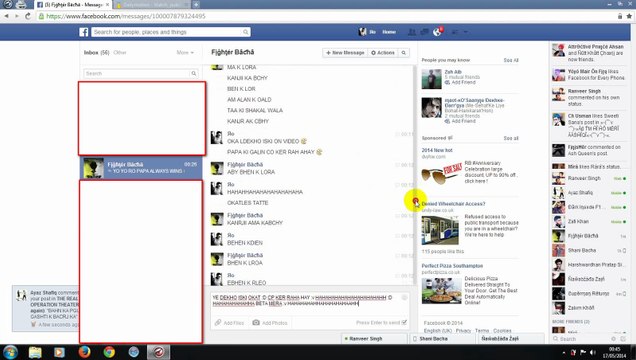Click the New Message button

(345, 53)
